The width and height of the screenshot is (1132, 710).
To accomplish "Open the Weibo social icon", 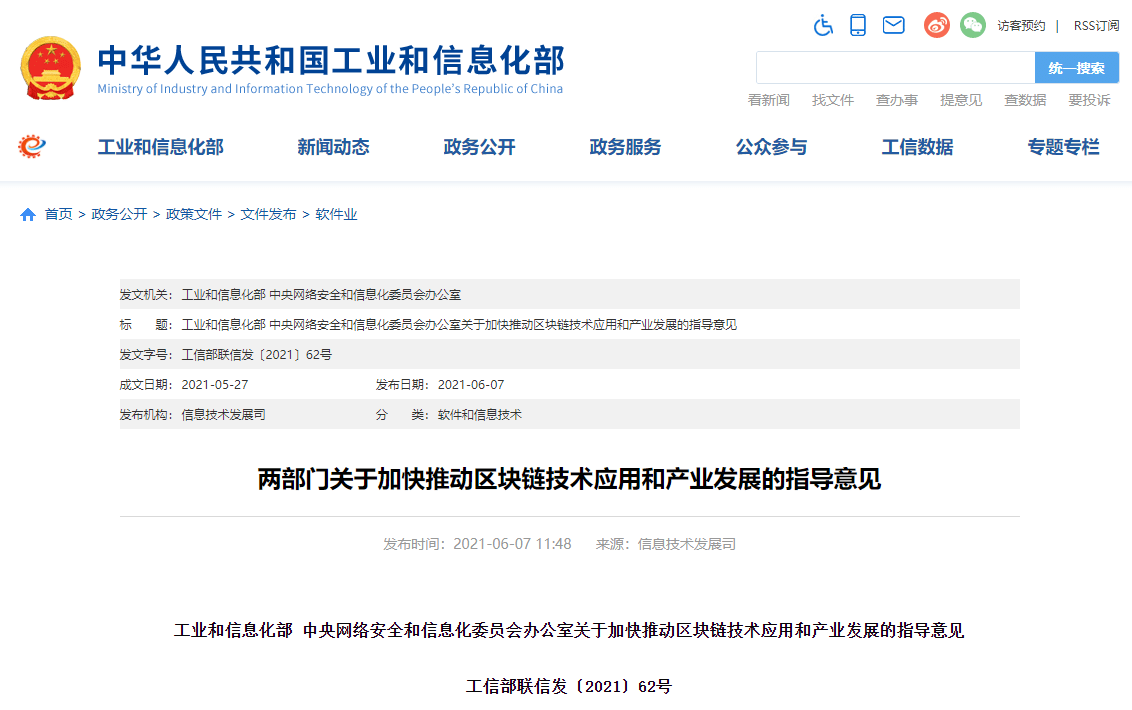I will click(937, 25).
